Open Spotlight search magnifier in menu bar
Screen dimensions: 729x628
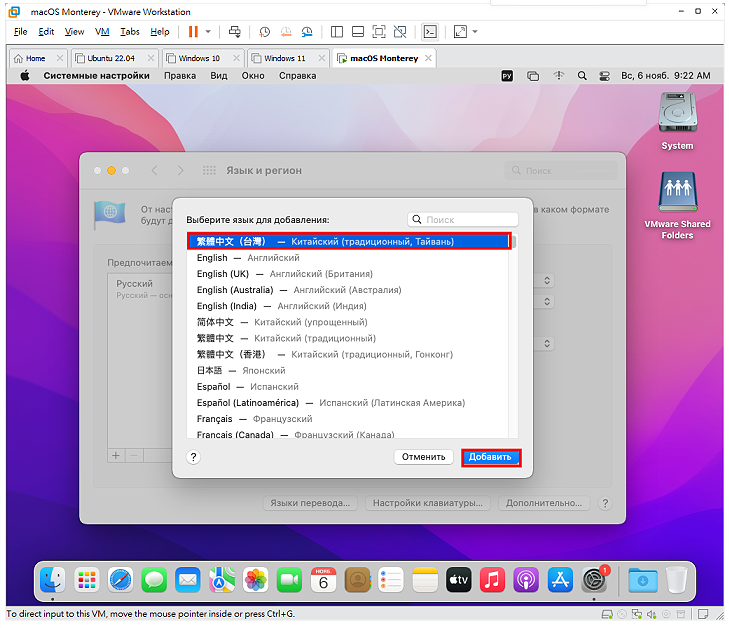(582, 75)
